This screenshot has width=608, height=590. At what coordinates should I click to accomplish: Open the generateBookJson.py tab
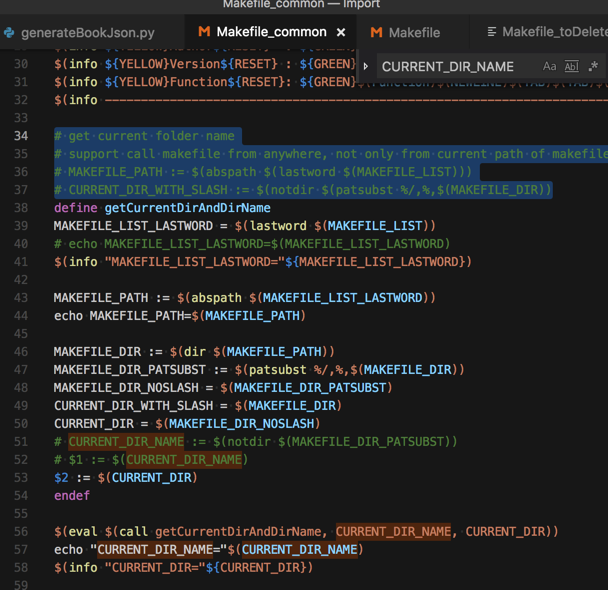88,33
